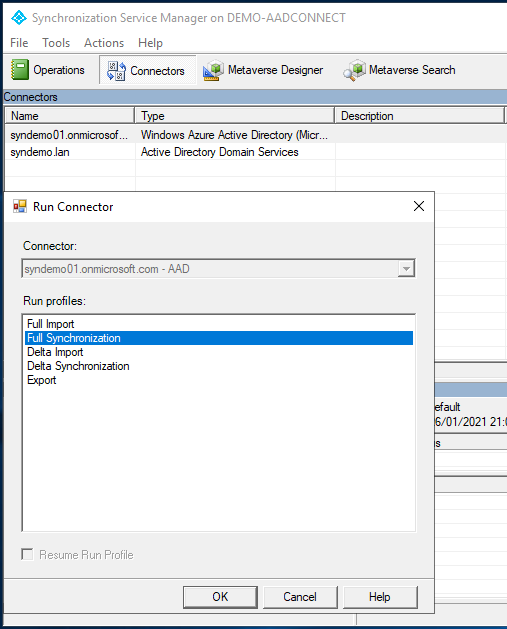Click the Cancel button

(300, 597)
